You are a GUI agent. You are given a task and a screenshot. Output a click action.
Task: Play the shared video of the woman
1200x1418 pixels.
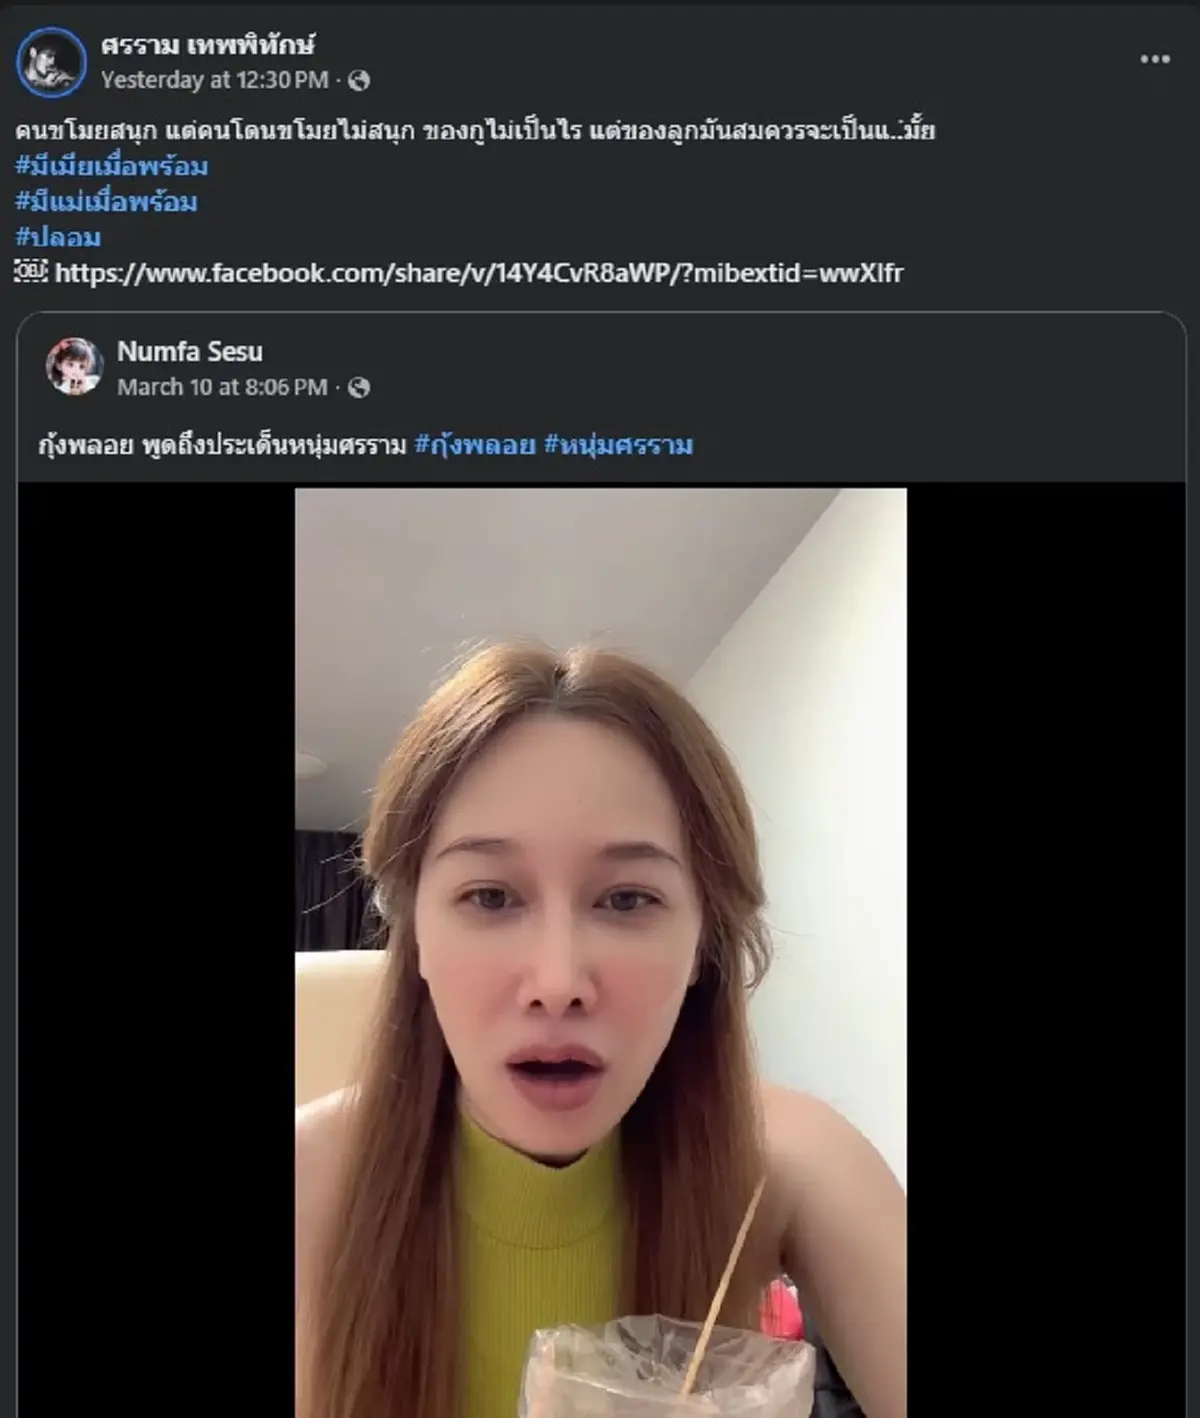click(600, 950)
